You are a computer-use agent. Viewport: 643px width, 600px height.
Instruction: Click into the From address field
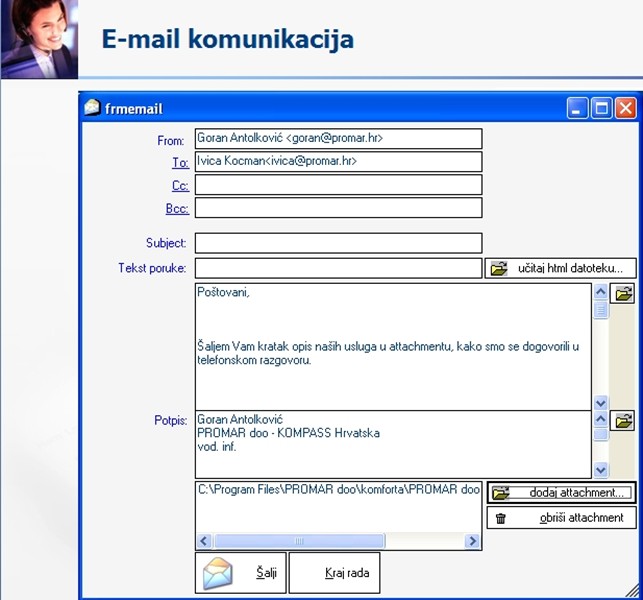tap(338, 139)
